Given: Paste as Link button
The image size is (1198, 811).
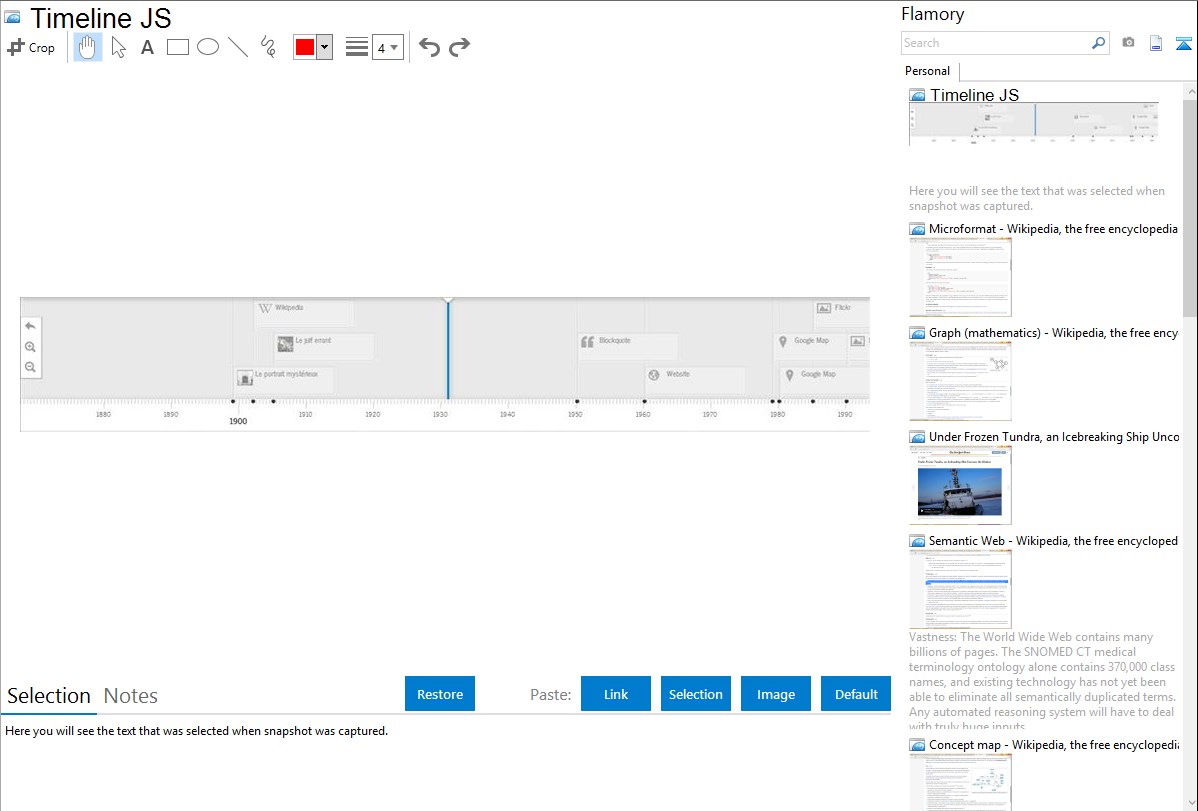Looking at the screenshot, I should [616, 693].
